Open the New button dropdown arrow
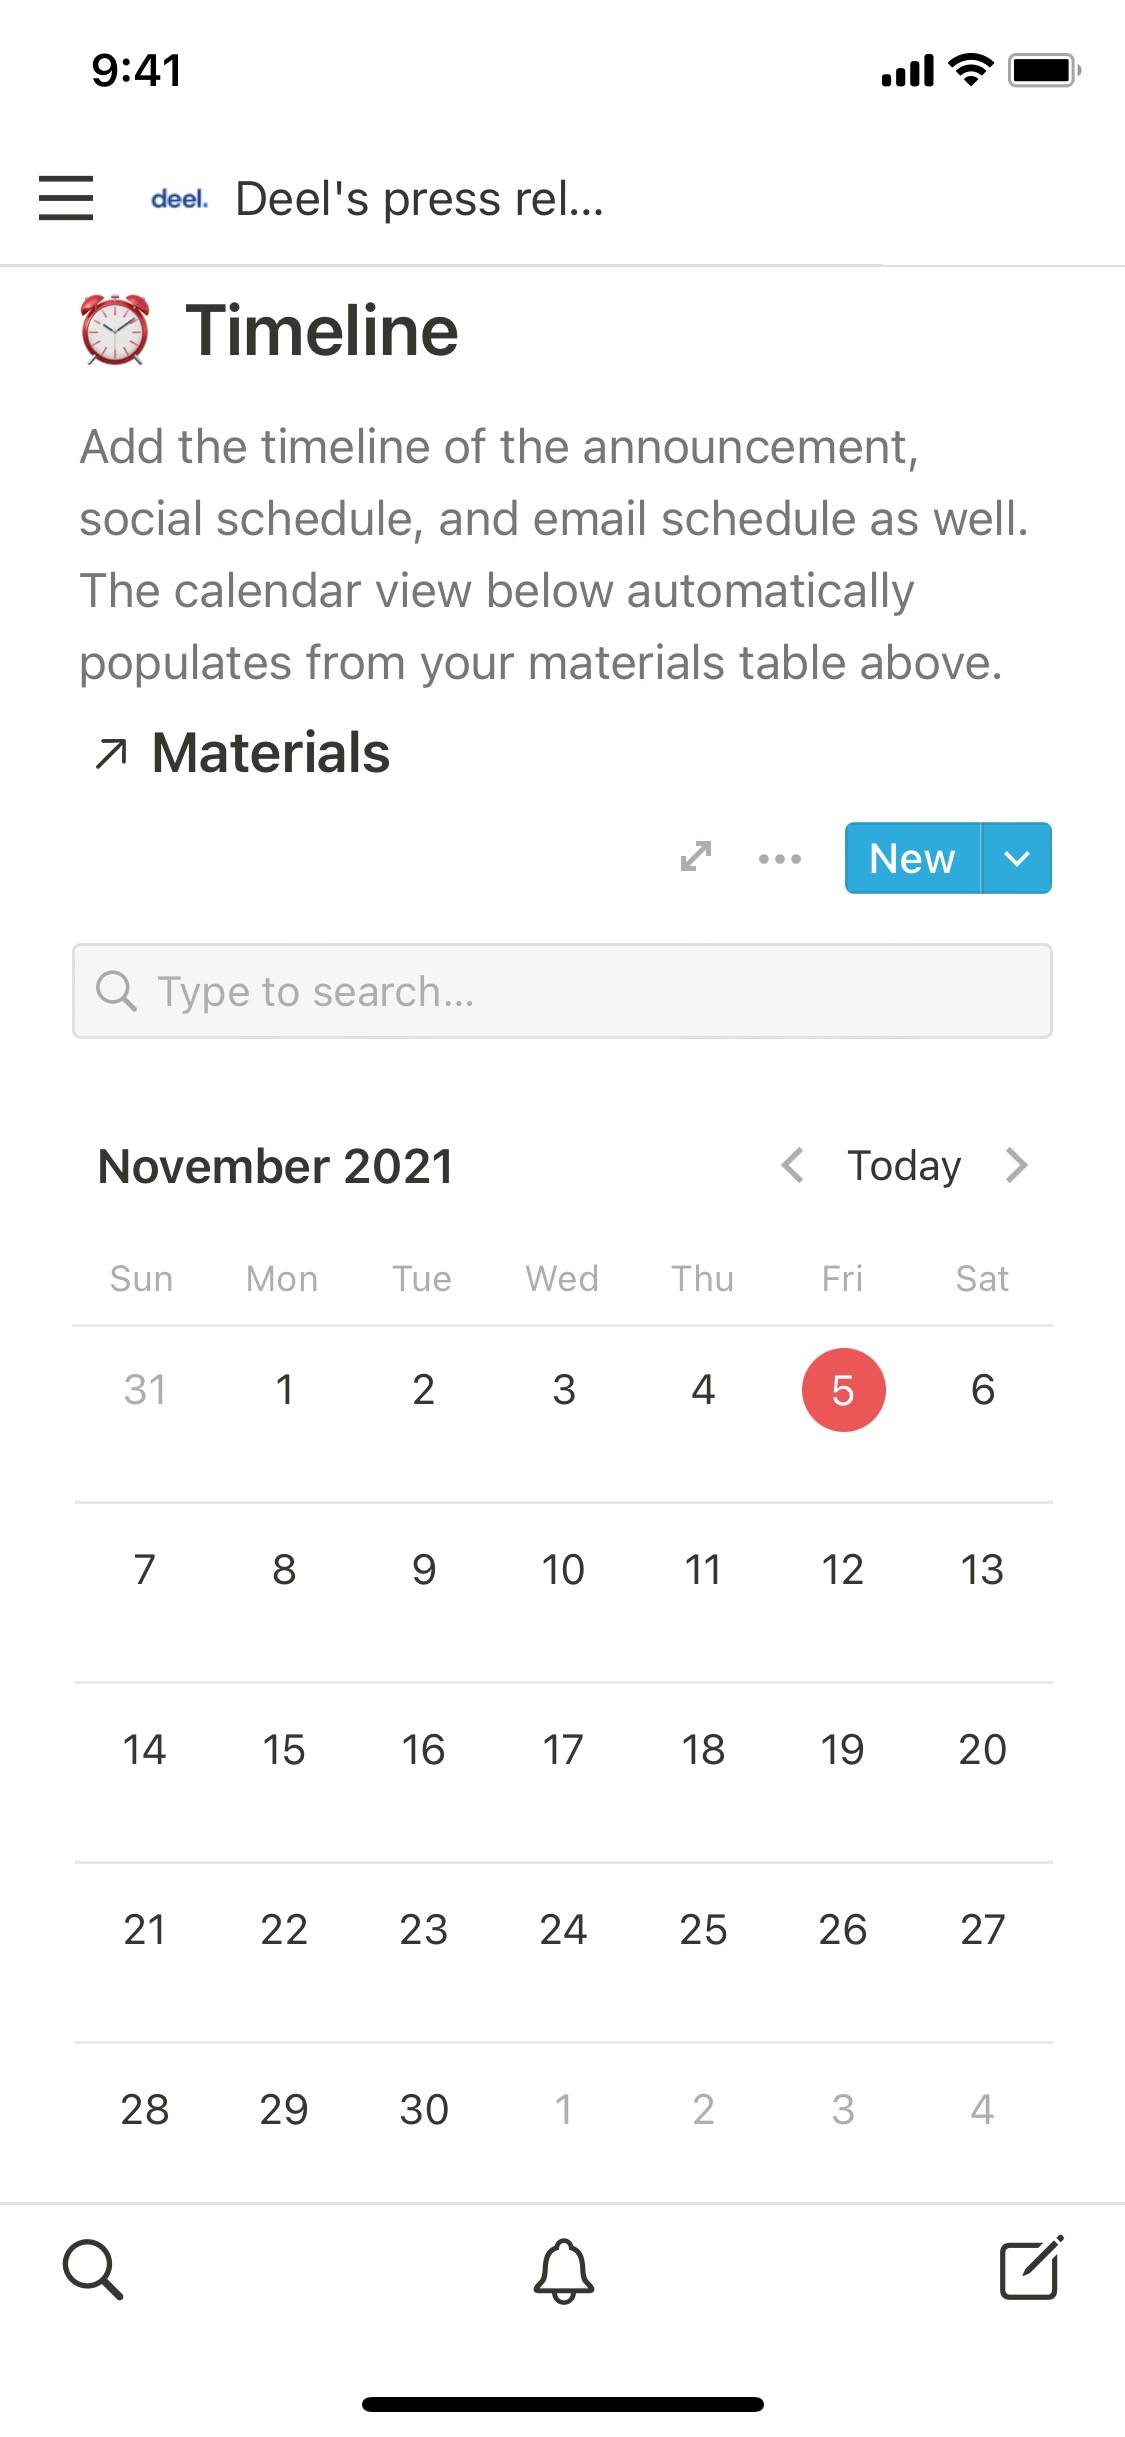The height and width of the screenshot is (2437, 1125). (x=1017, y=858)
